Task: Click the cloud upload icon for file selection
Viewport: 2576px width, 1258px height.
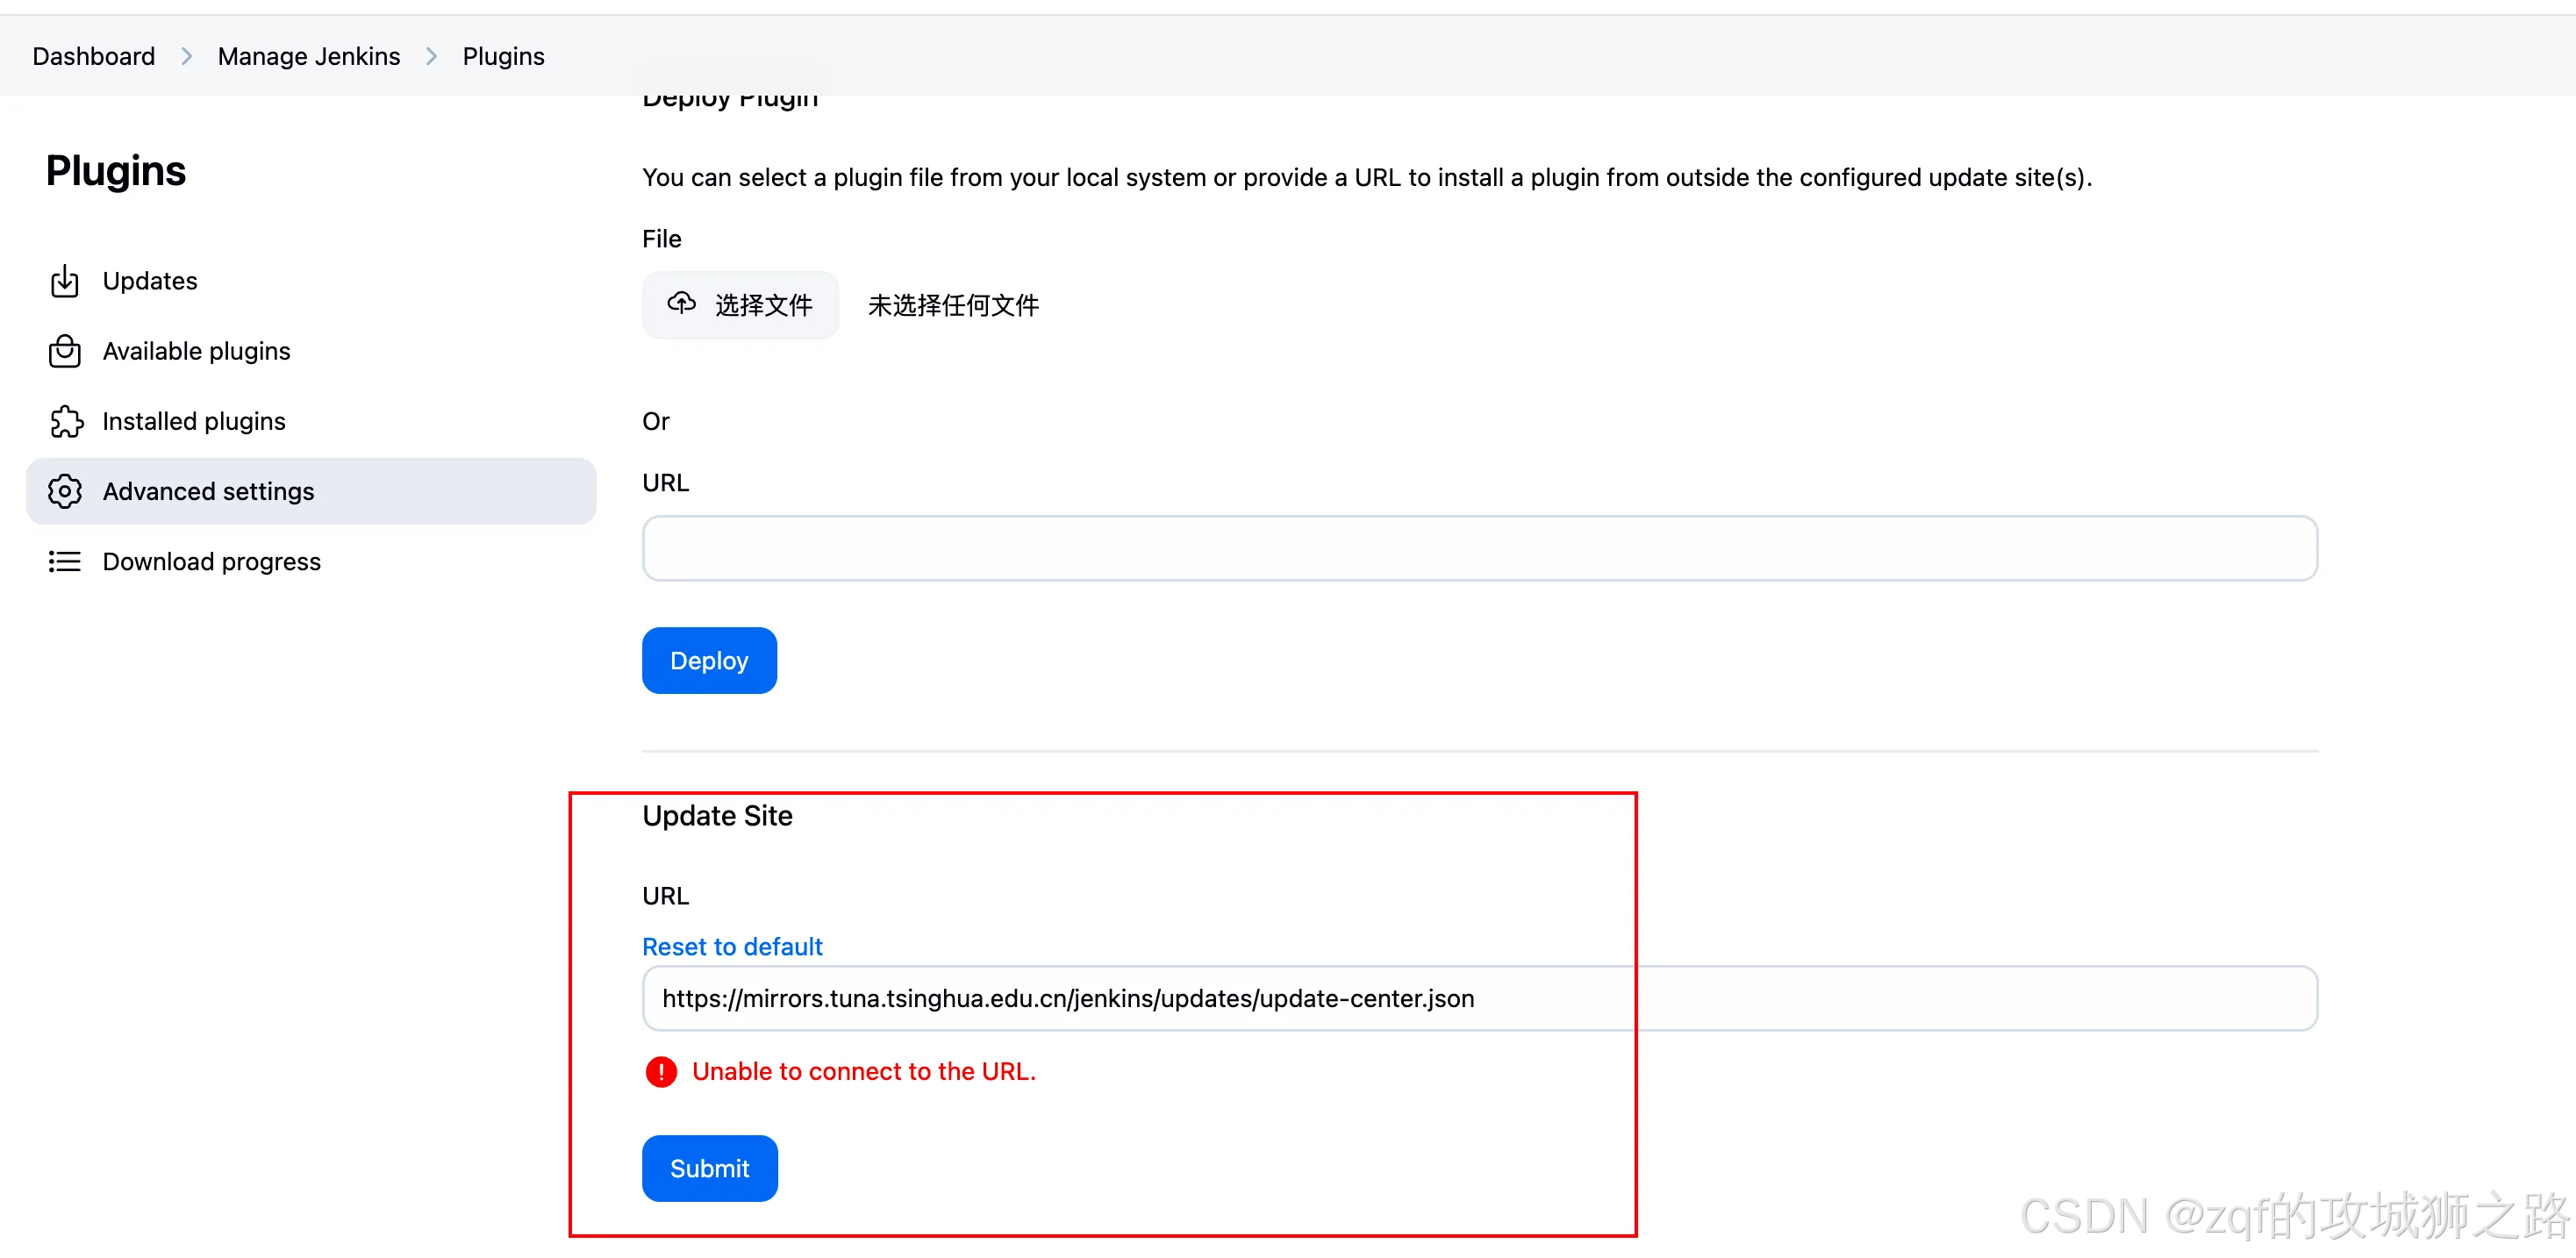Action: [x=682, y=303]
